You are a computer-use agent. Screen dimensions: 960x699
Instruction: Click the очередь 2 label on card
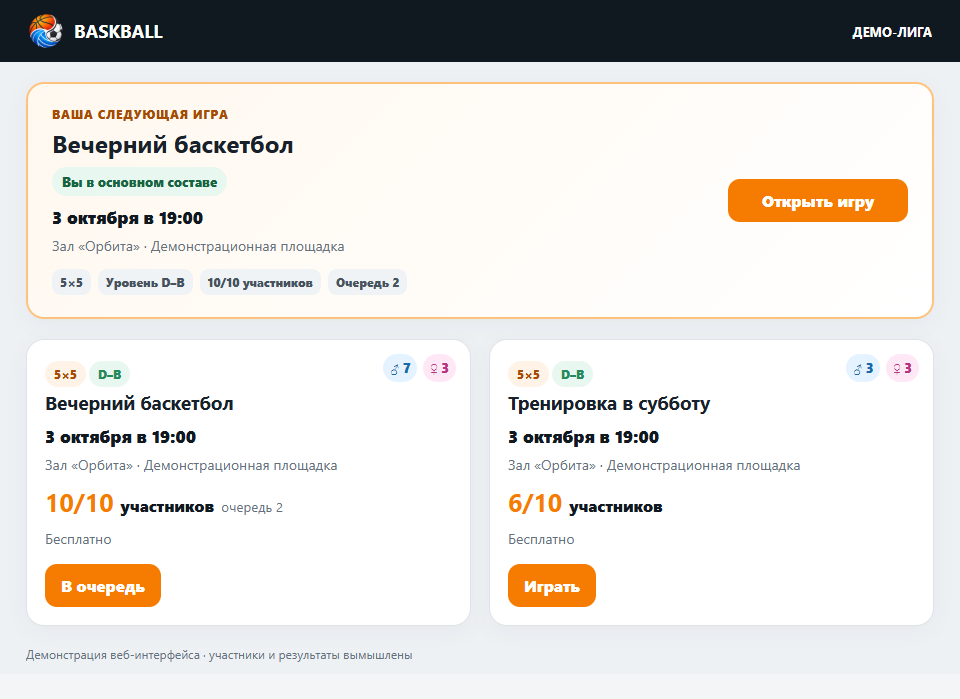tap(252, 507)
